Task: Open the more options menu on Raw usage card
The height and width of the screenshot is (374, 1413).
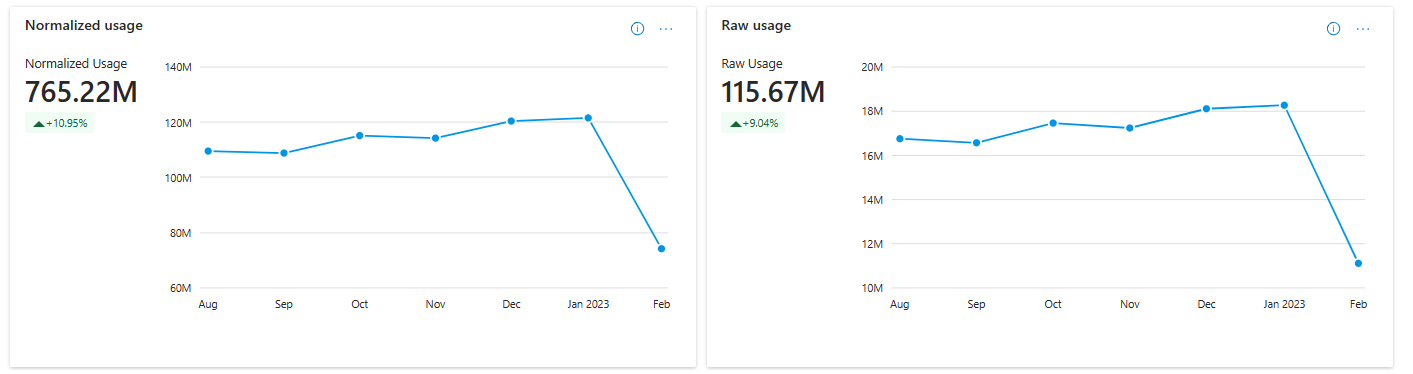Action: pyautogui.click(x=1362, y=29)
